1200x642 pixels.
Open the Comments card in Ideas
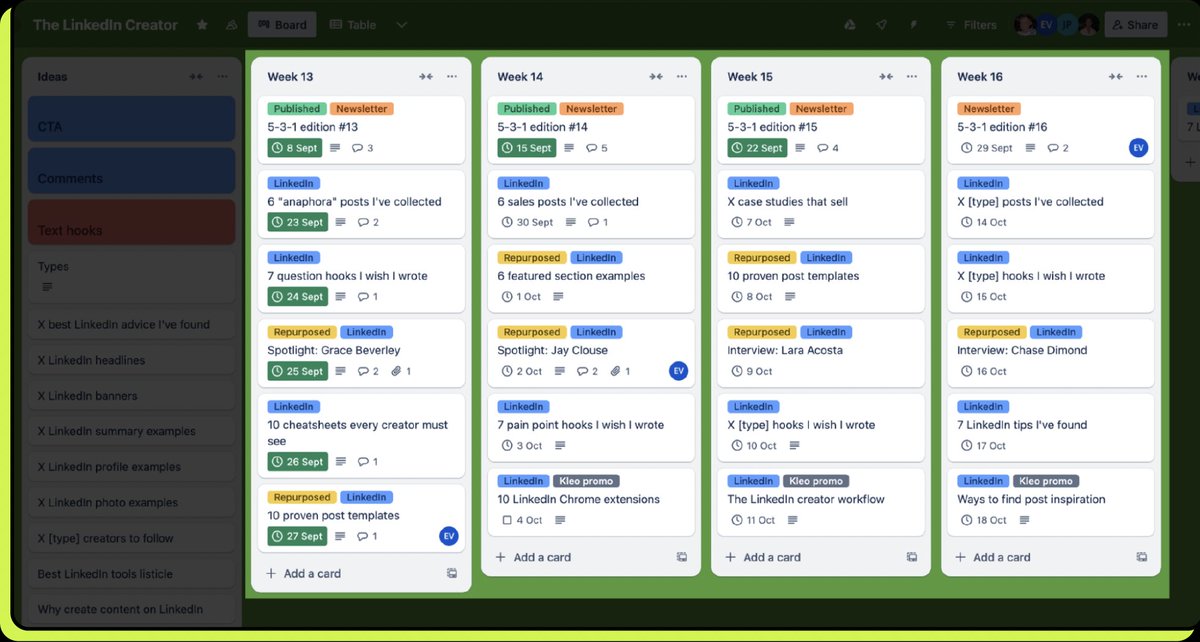132,170
